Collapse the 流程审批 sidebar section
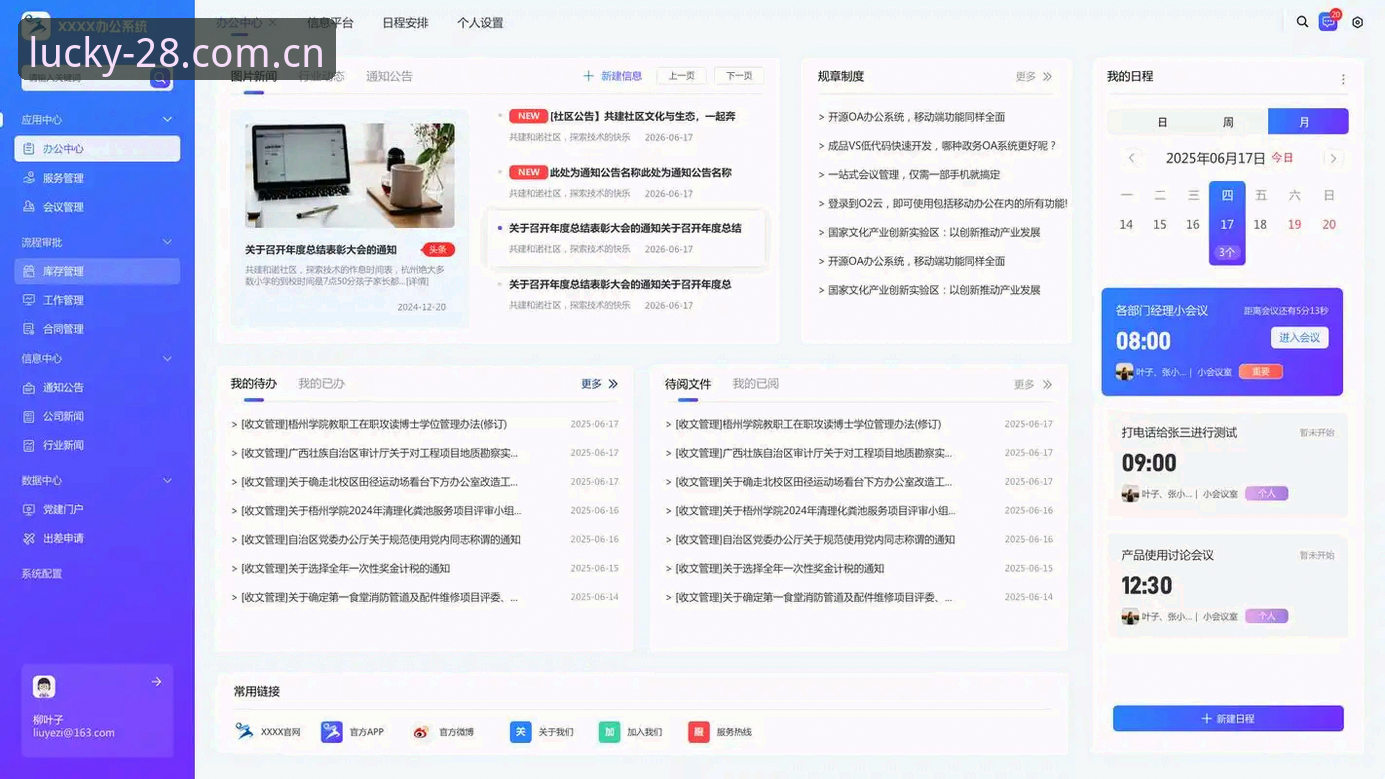Screen dimensions: 1385x779 pos(167,242)
